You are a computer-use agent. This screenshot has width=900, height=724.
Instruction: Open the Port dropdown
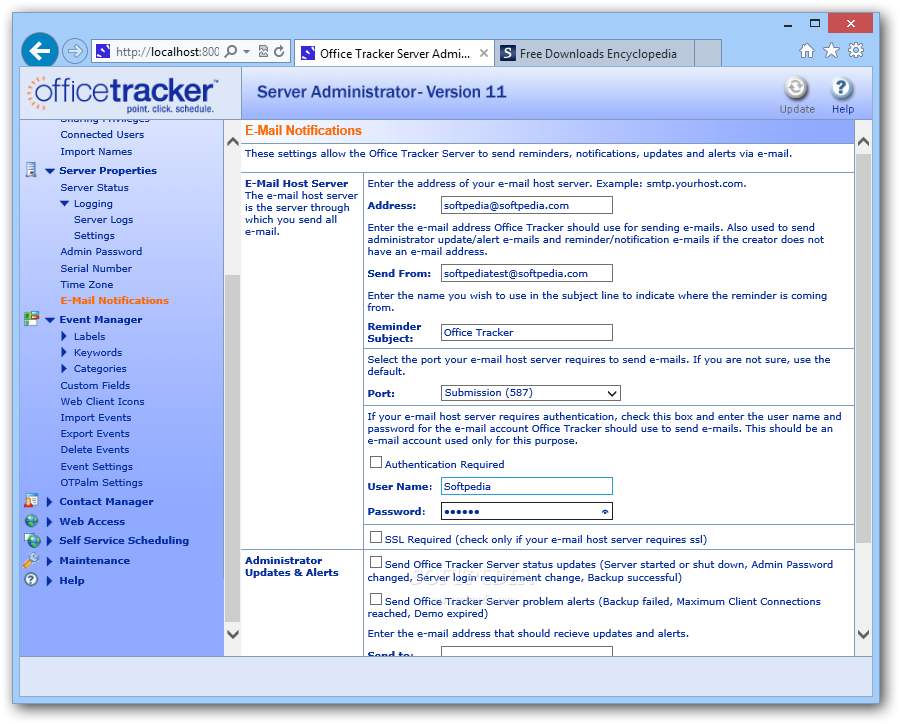coord(531,393)
